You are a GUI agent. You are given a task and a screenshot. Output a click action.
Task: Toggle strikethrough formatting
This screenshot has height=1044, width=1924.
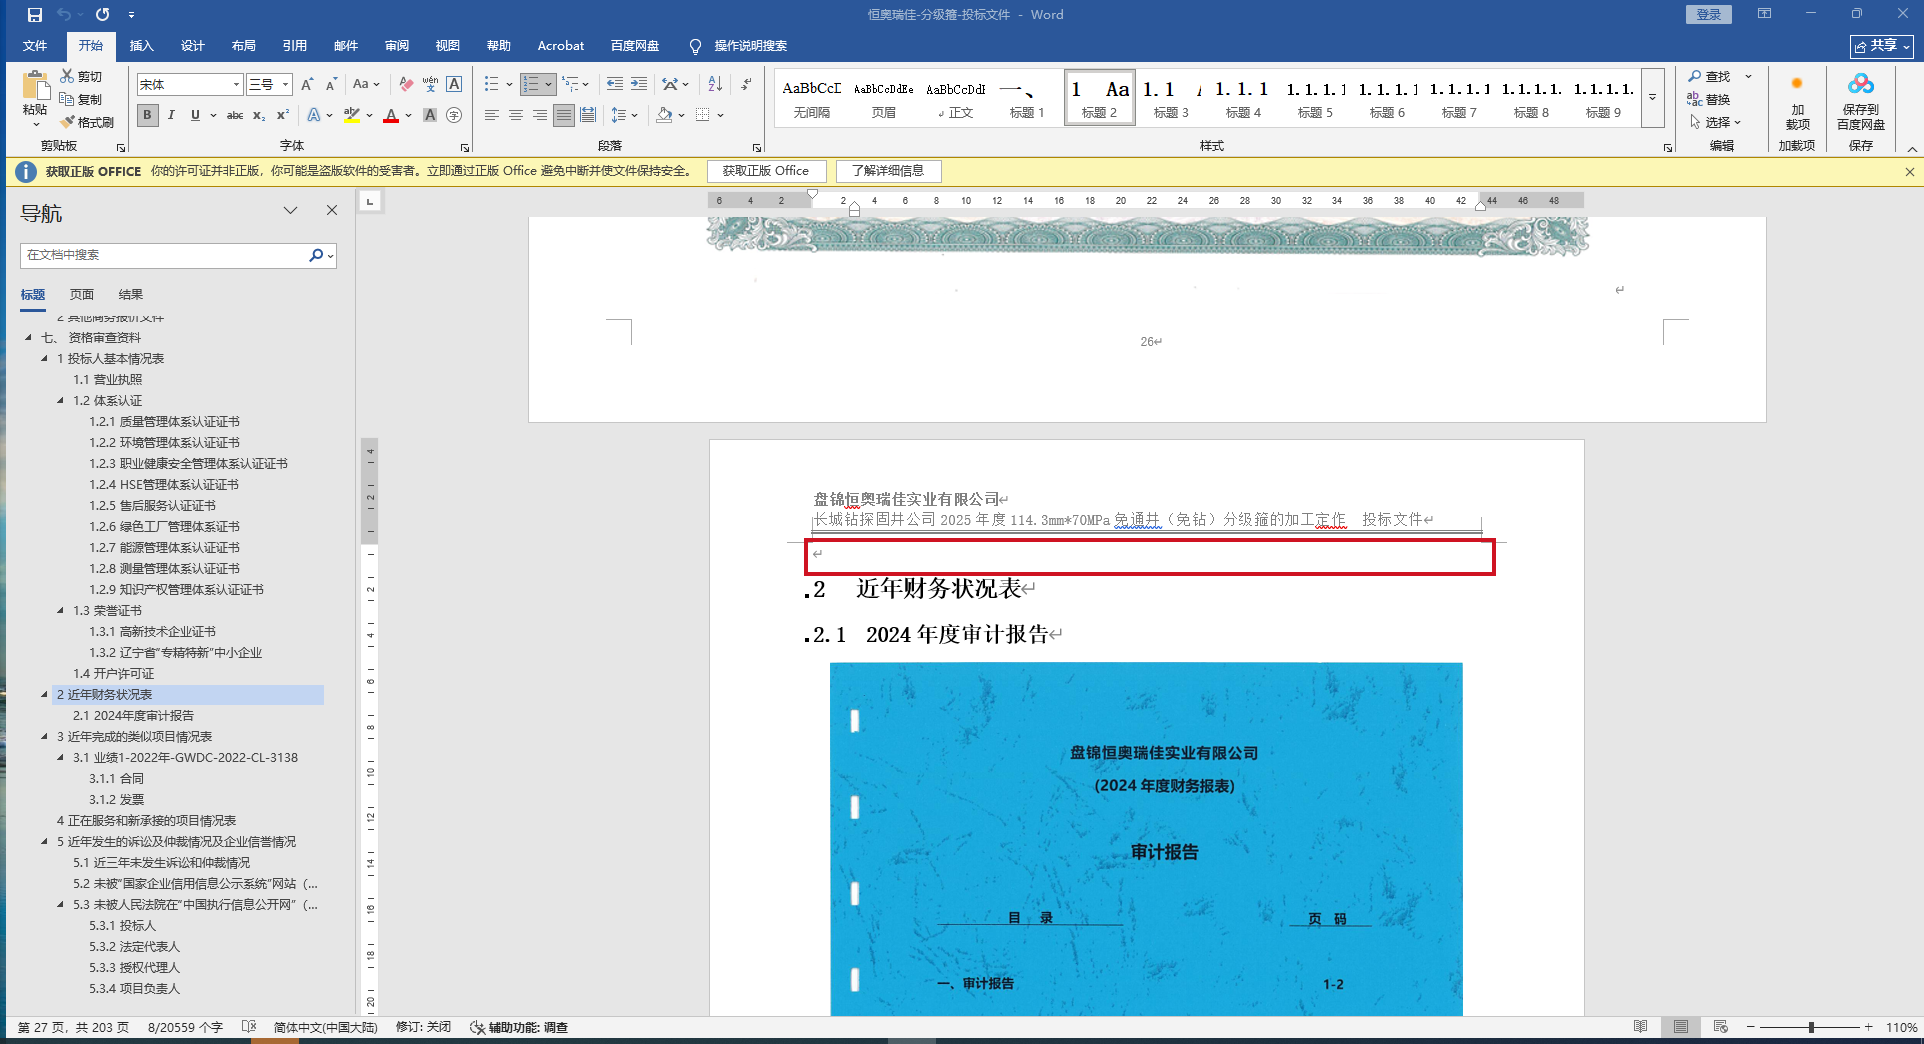tap(235, 115)
